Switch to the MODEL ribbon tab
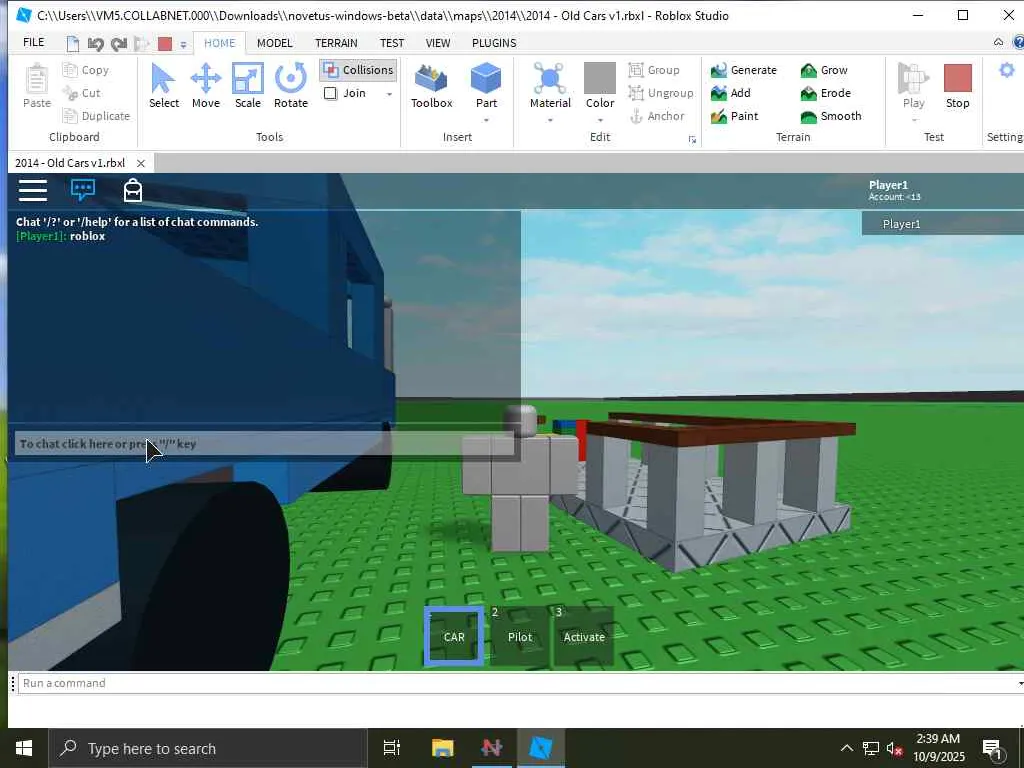The height and width of the screenshot is (768, 1024). point(274,43)
